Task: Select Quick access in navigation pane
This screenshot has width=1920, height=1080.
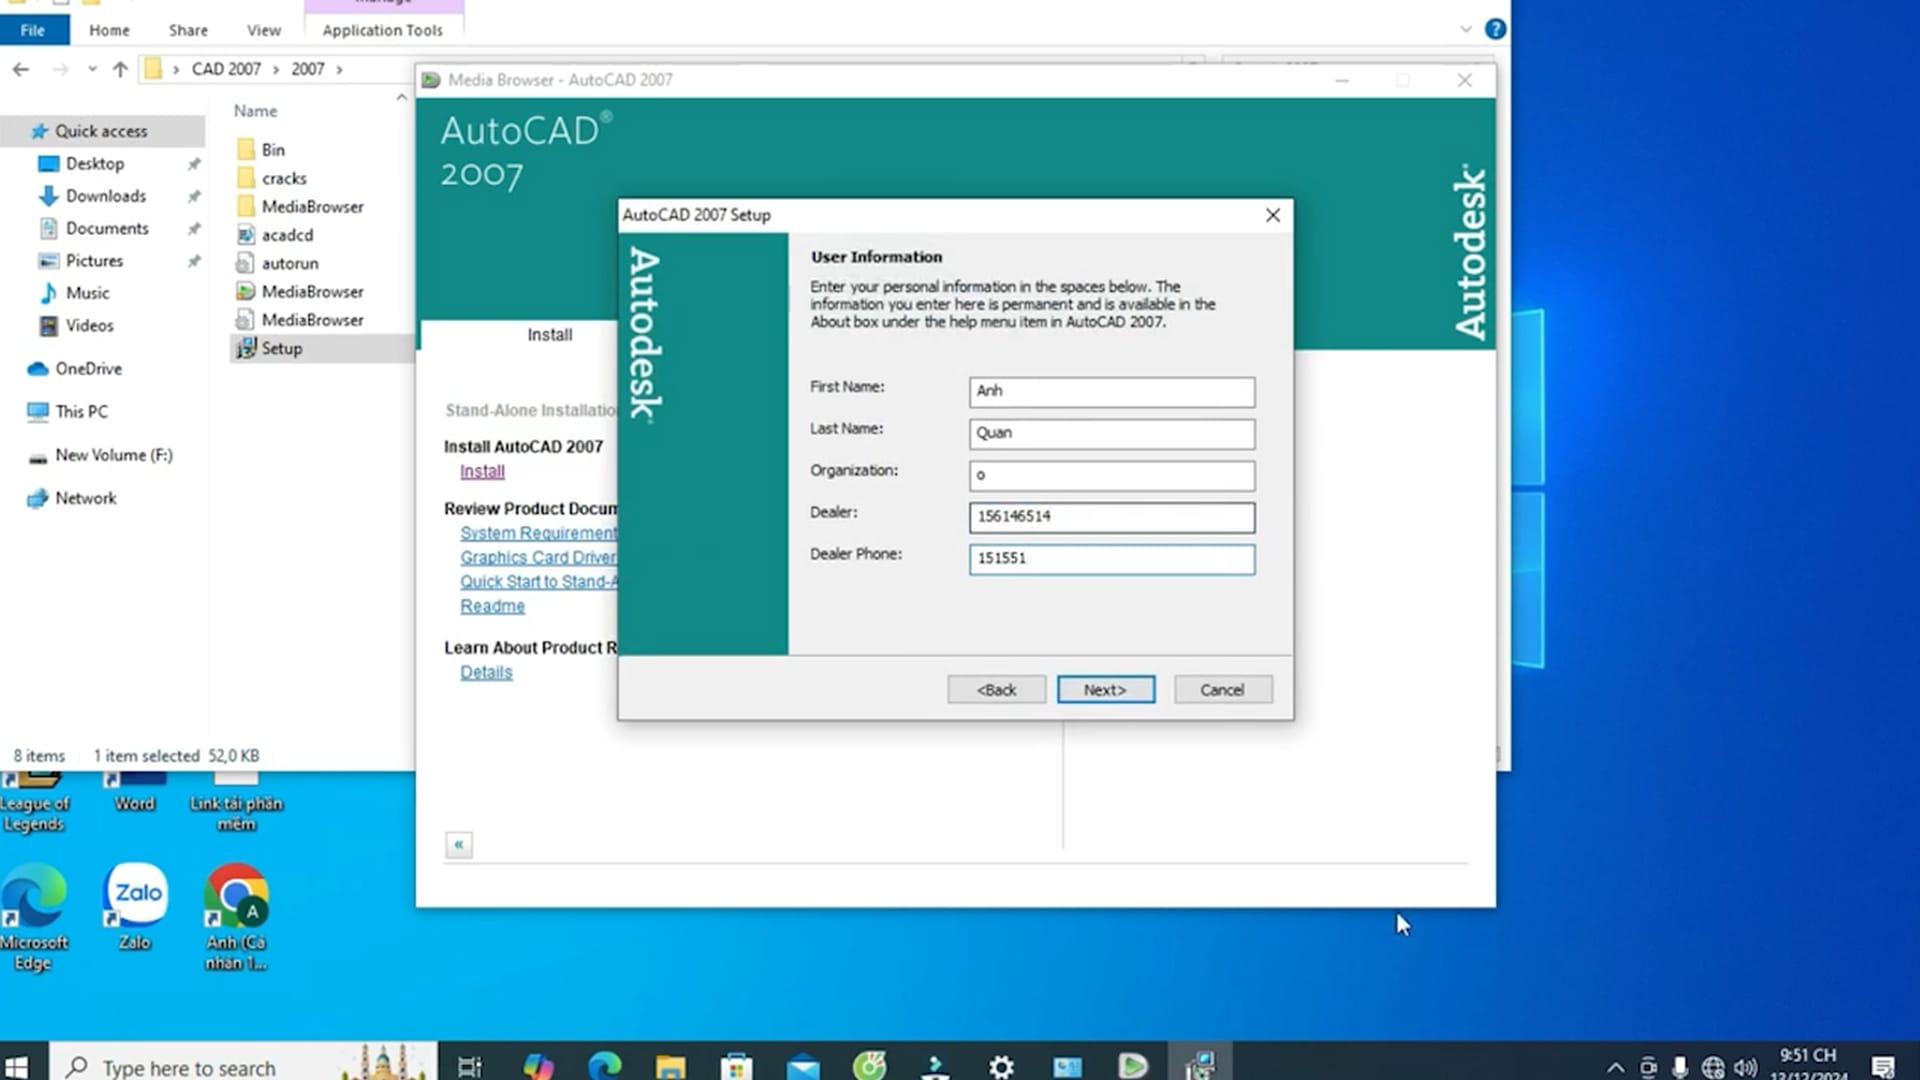Action: [101, 131]
